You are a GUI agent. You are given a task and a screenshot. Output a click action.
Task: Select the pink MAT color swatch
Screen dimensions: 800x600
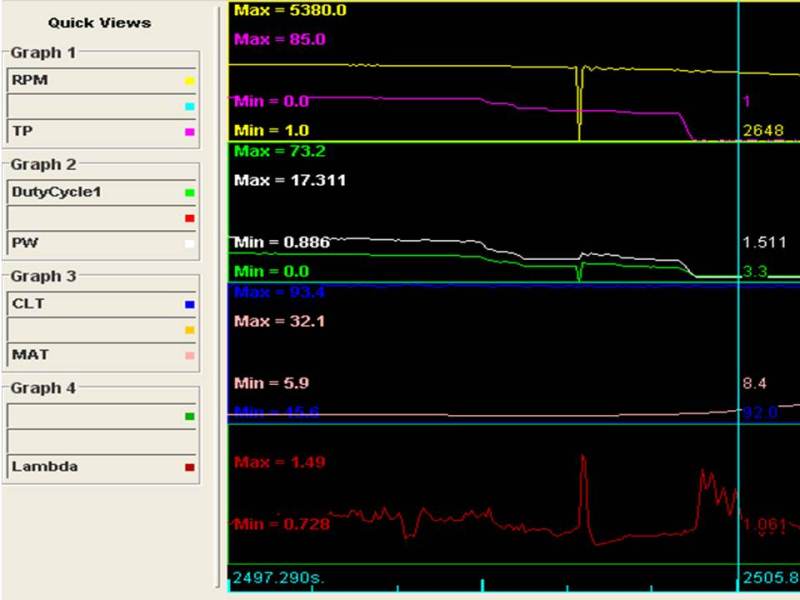190,355
